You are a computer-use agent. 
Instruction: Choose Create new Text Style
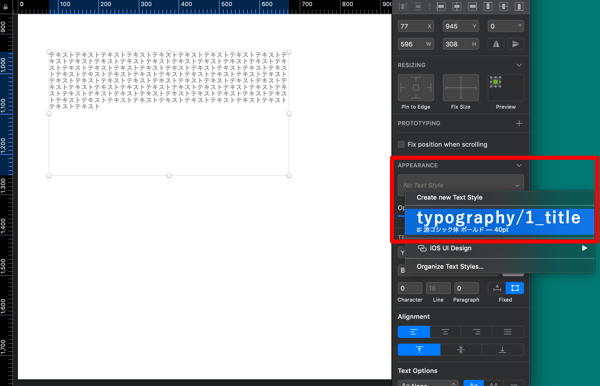point(449,197)
